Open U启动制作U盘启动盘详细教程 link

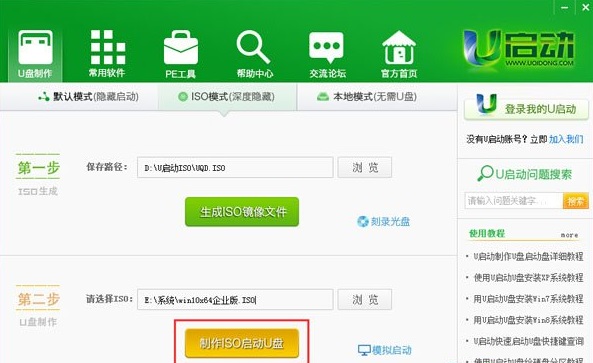528,256
